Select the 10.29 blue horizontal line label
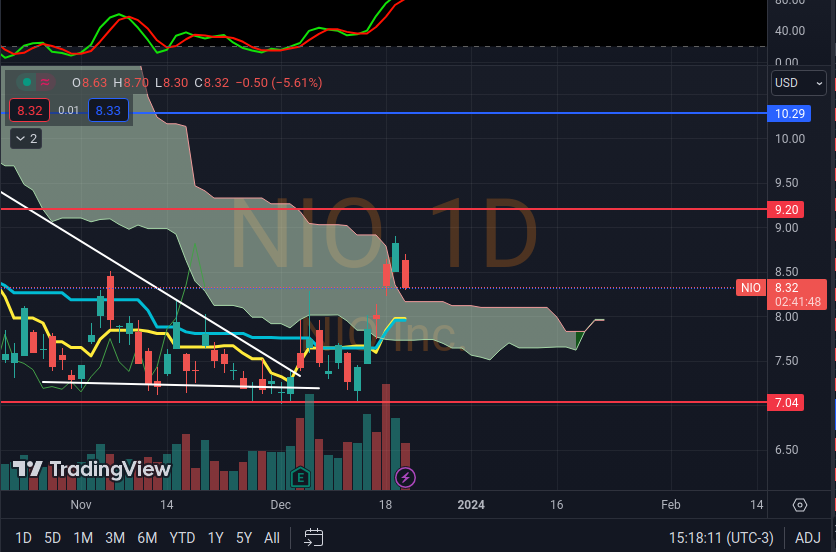 pos(789,114)
